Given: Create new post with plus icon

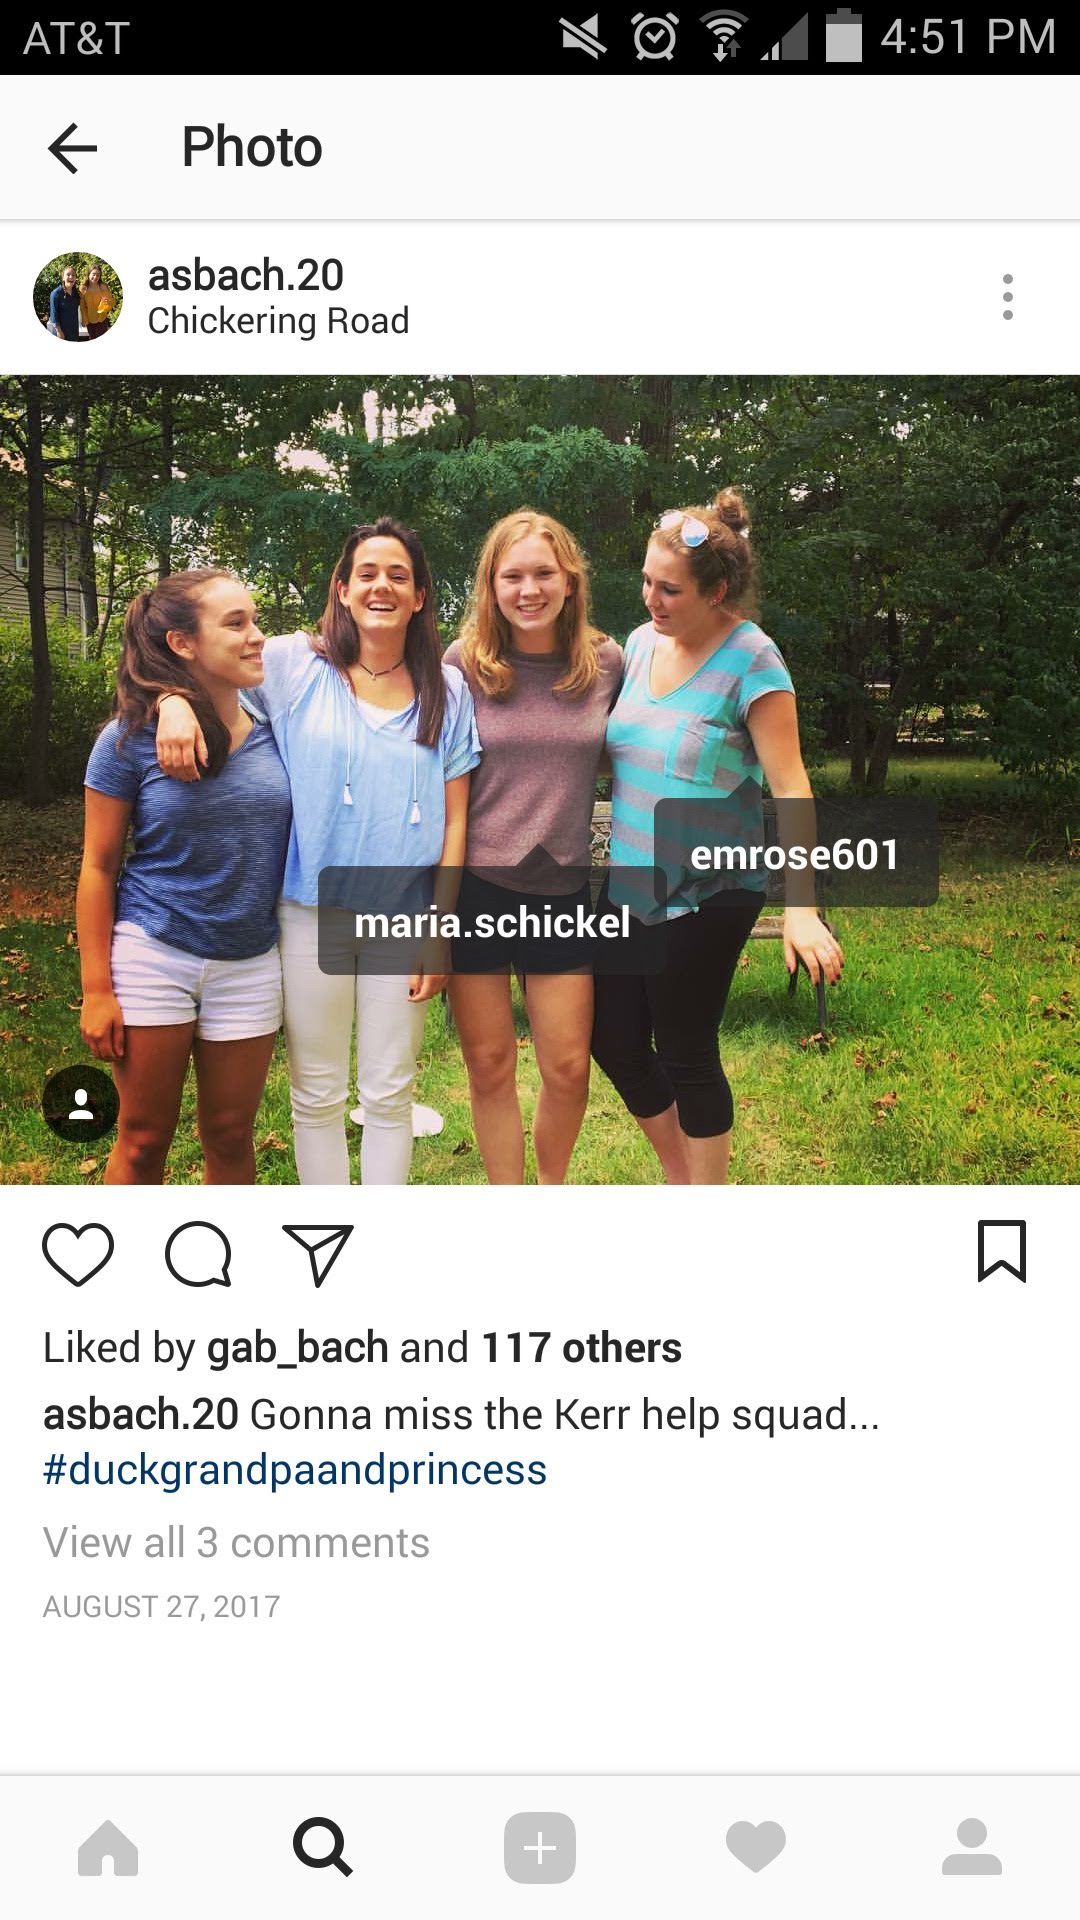Looking at the screenshot, I should click(540, 1848).
